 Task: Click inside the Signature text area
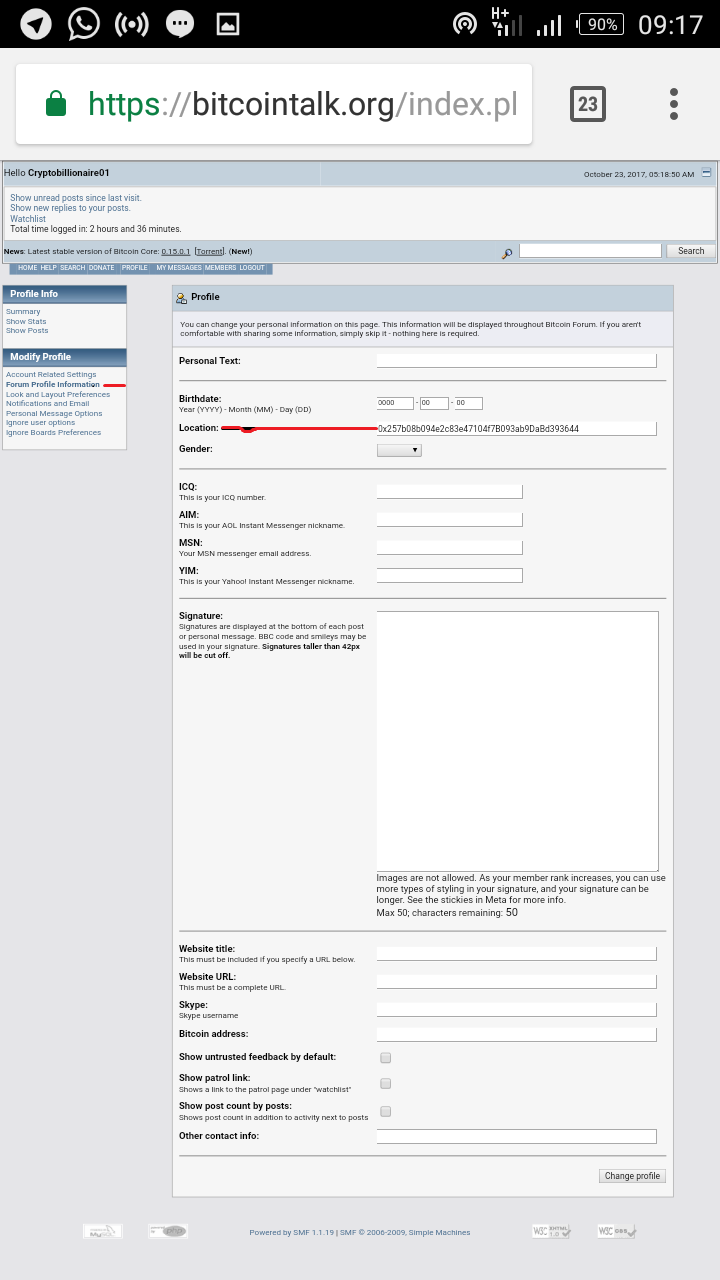(518, 741)
